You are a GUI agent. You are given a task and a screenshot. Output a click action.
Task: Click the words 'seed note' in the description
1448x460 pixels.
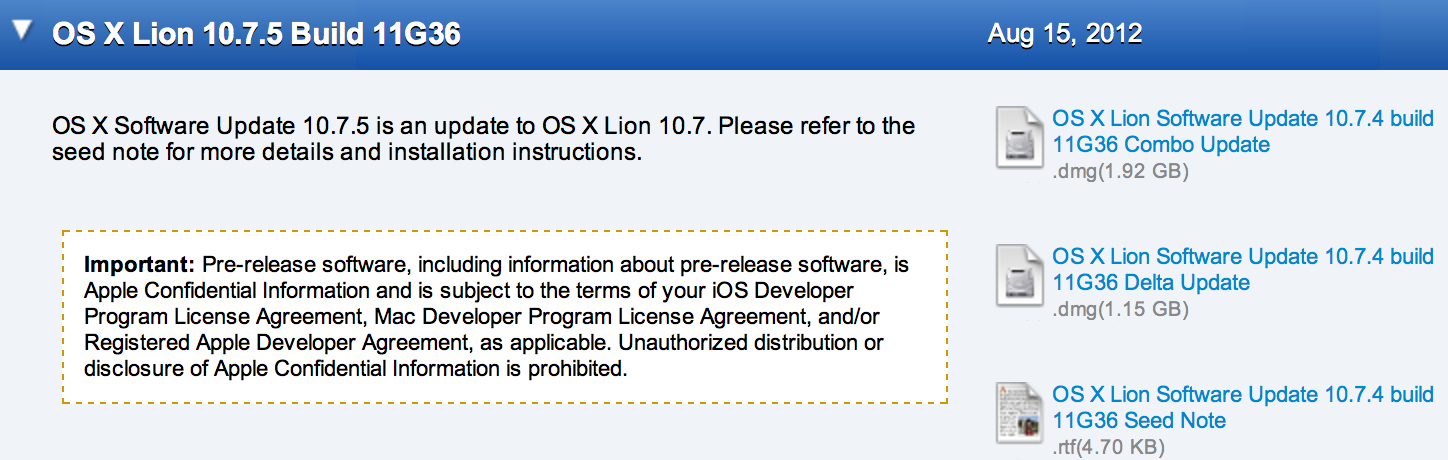point(98,153)
